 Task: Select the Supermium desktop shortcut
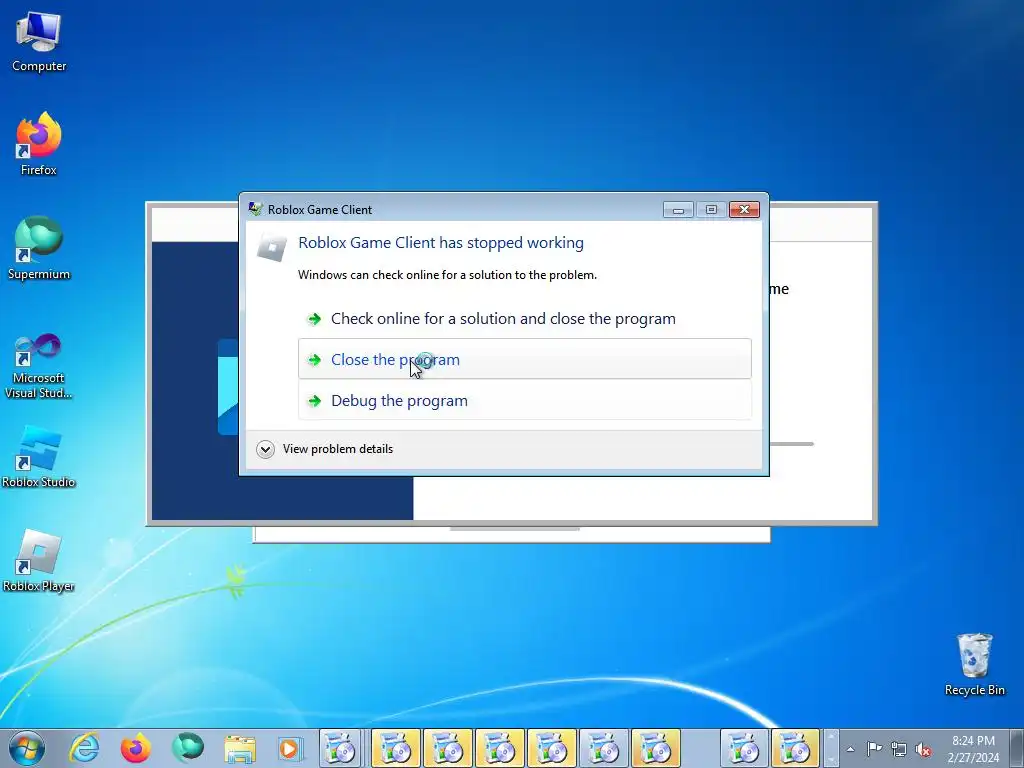point(39,248)
